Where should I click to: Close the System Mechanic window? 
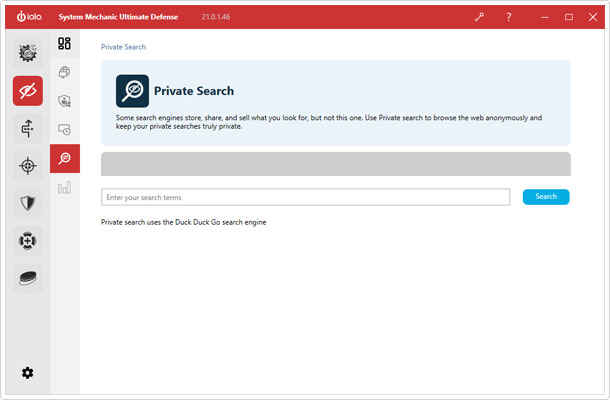point(592,17)
